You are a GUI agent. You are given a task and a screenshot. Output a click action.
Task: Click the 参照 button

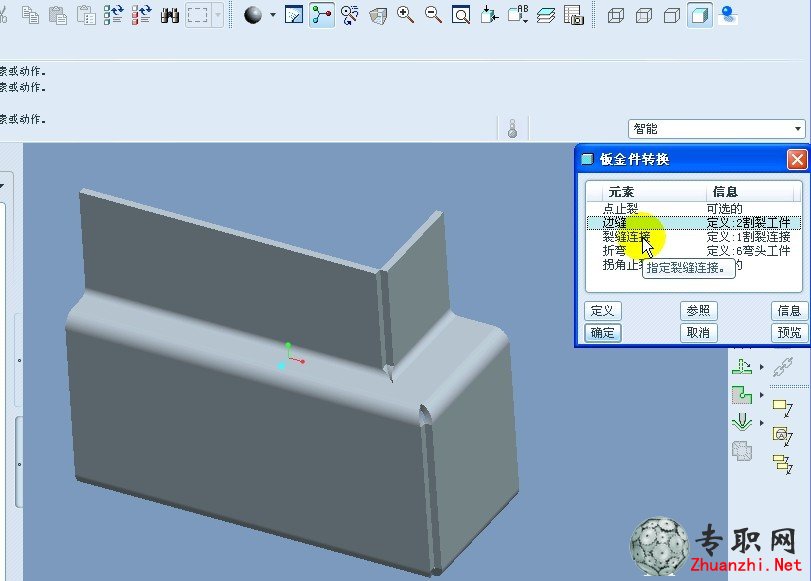click(698, 310)
